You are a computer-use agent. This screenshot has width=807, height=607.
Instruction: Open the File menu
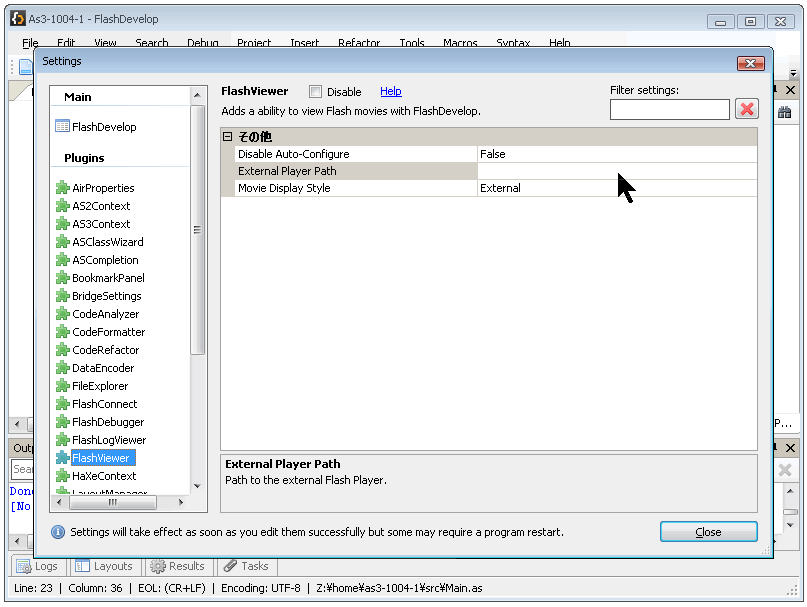pos(30,43)
